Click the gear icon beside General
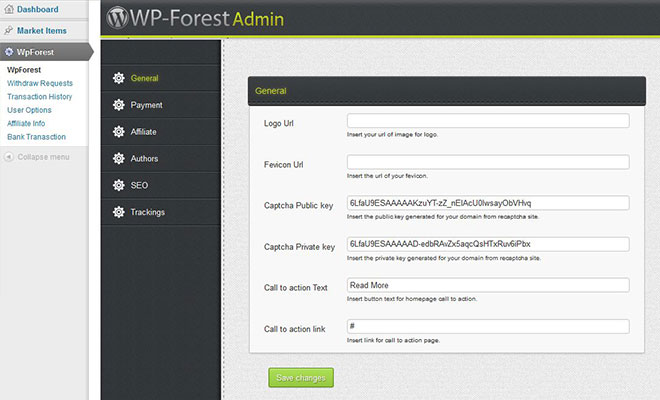This screenshot has width=660, height=400. [x=119, y=78]
